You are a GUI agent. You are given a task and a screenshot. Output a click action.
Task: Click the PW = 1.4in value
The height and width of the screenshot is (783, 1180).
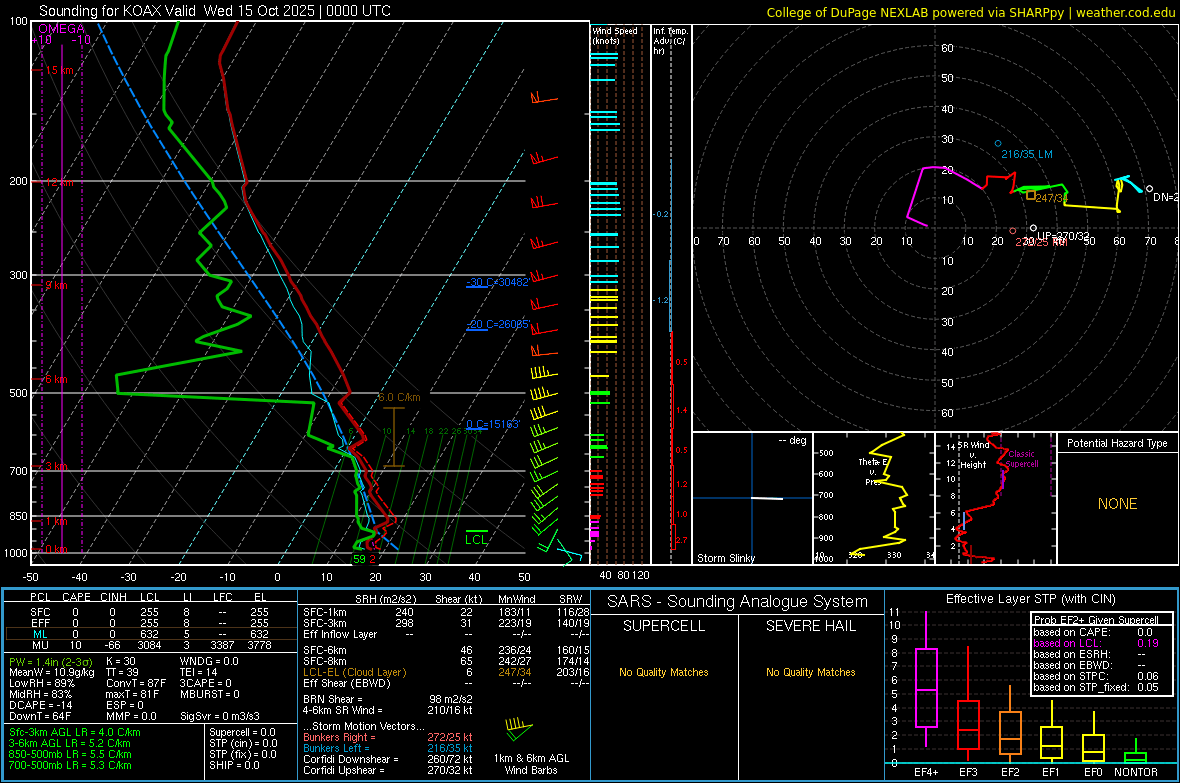point(51,662)
